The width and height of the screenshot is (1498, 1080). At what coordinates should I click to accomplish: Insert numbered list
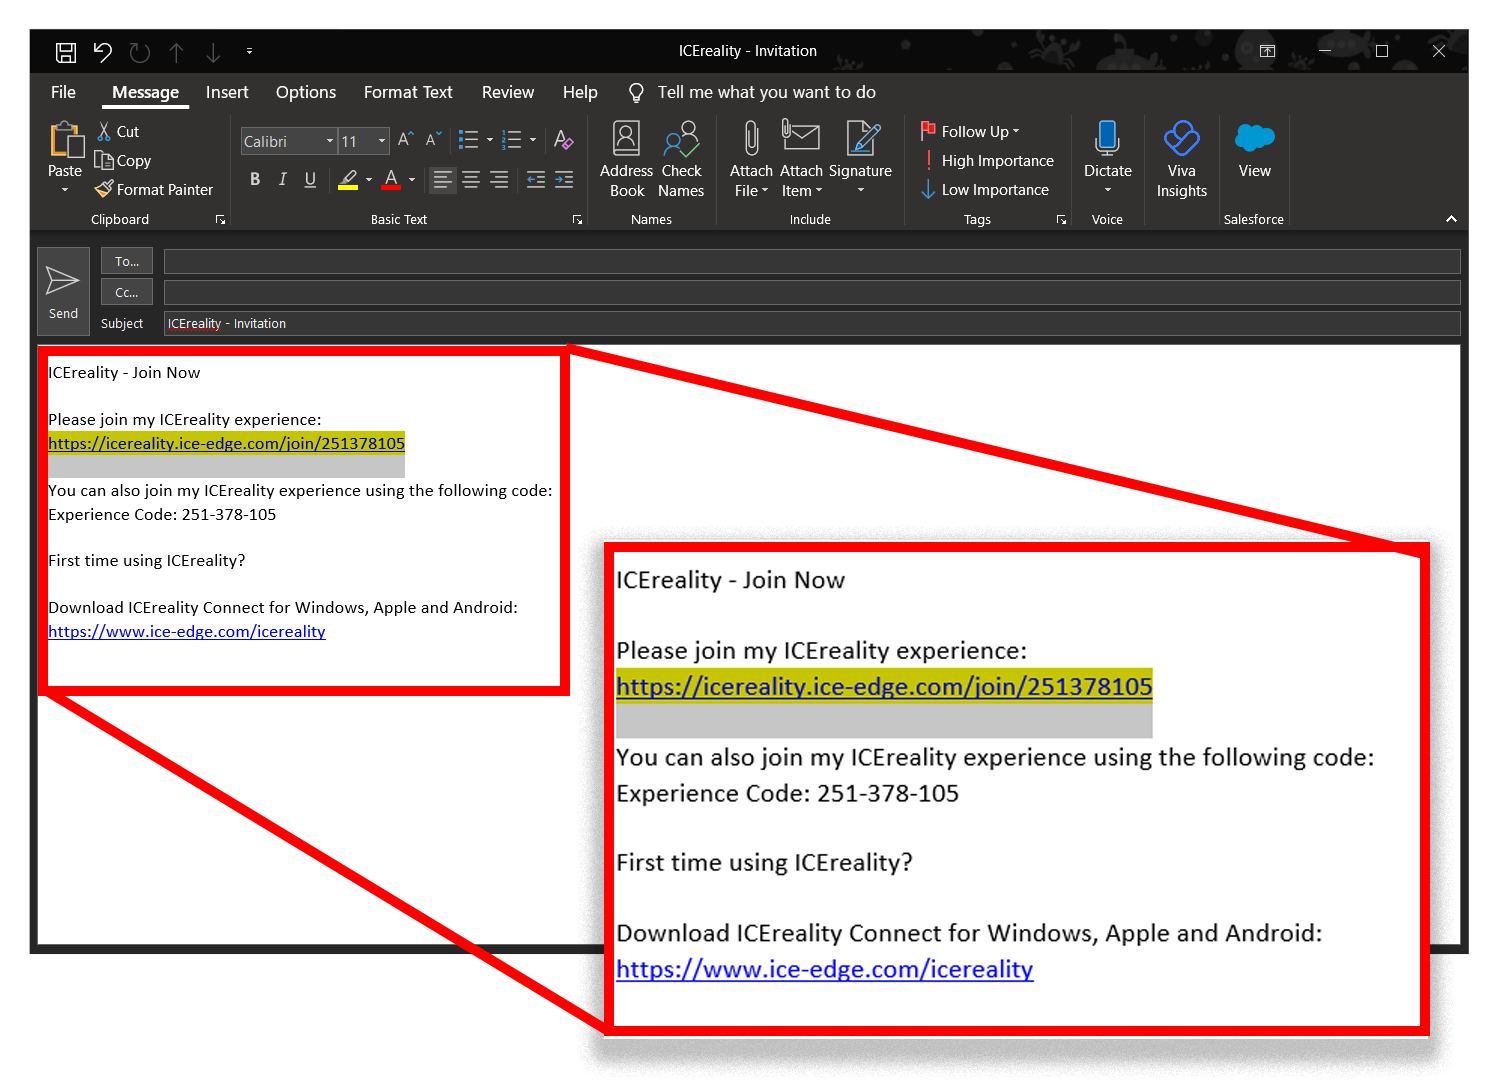click(512, 140)
